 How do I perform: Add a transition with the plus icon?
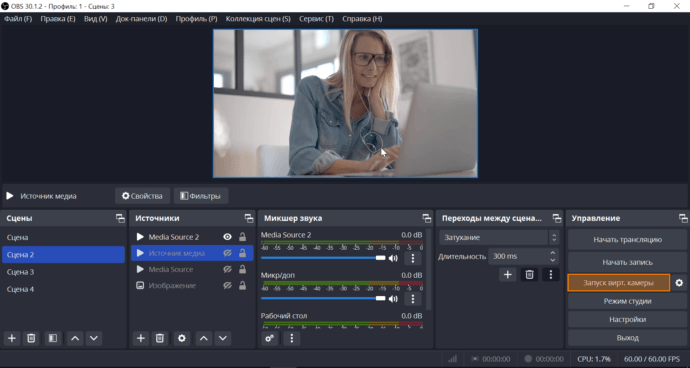click(507, 274)
